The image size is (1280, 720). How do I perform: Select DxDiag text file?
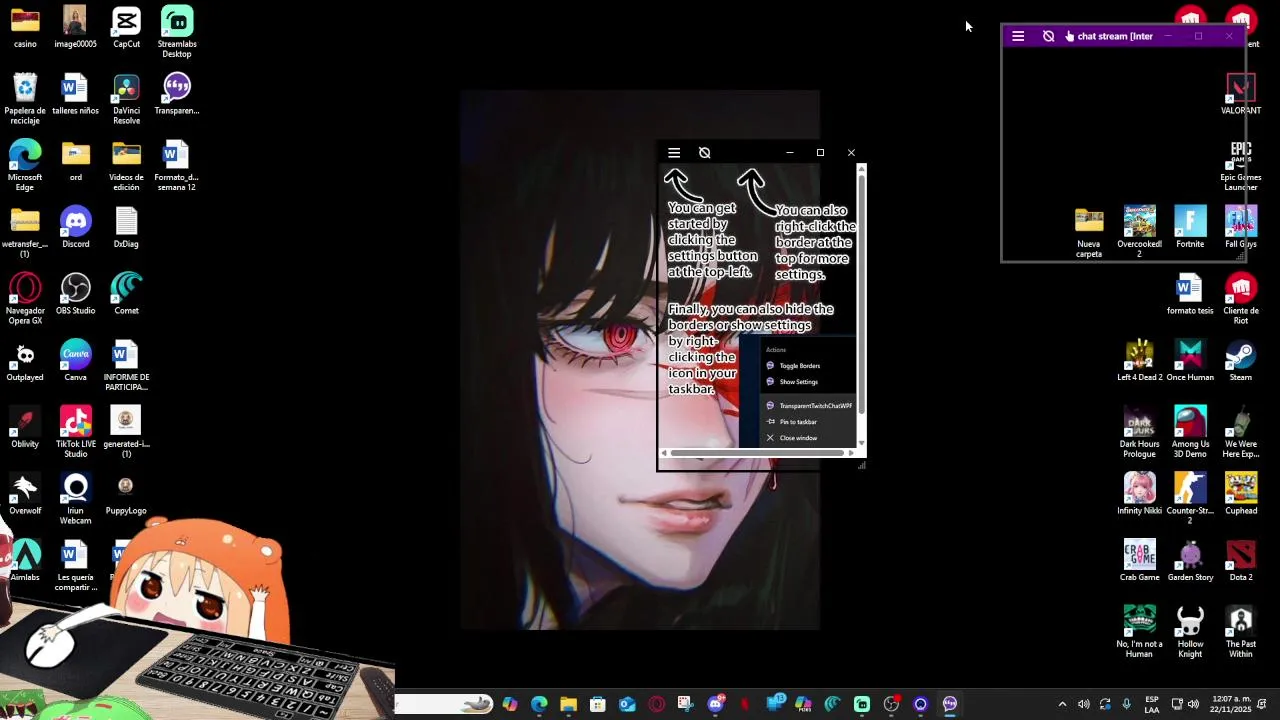pyautogui.click(x=126, y=228)
